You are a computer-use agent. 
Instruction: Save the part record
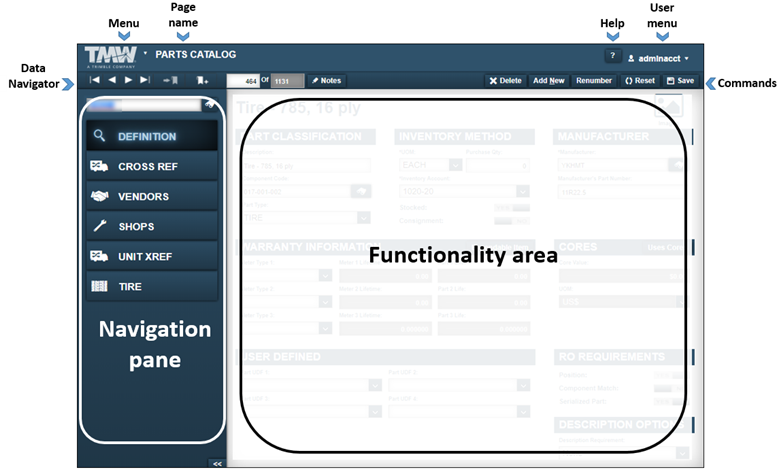pos(680,80)
